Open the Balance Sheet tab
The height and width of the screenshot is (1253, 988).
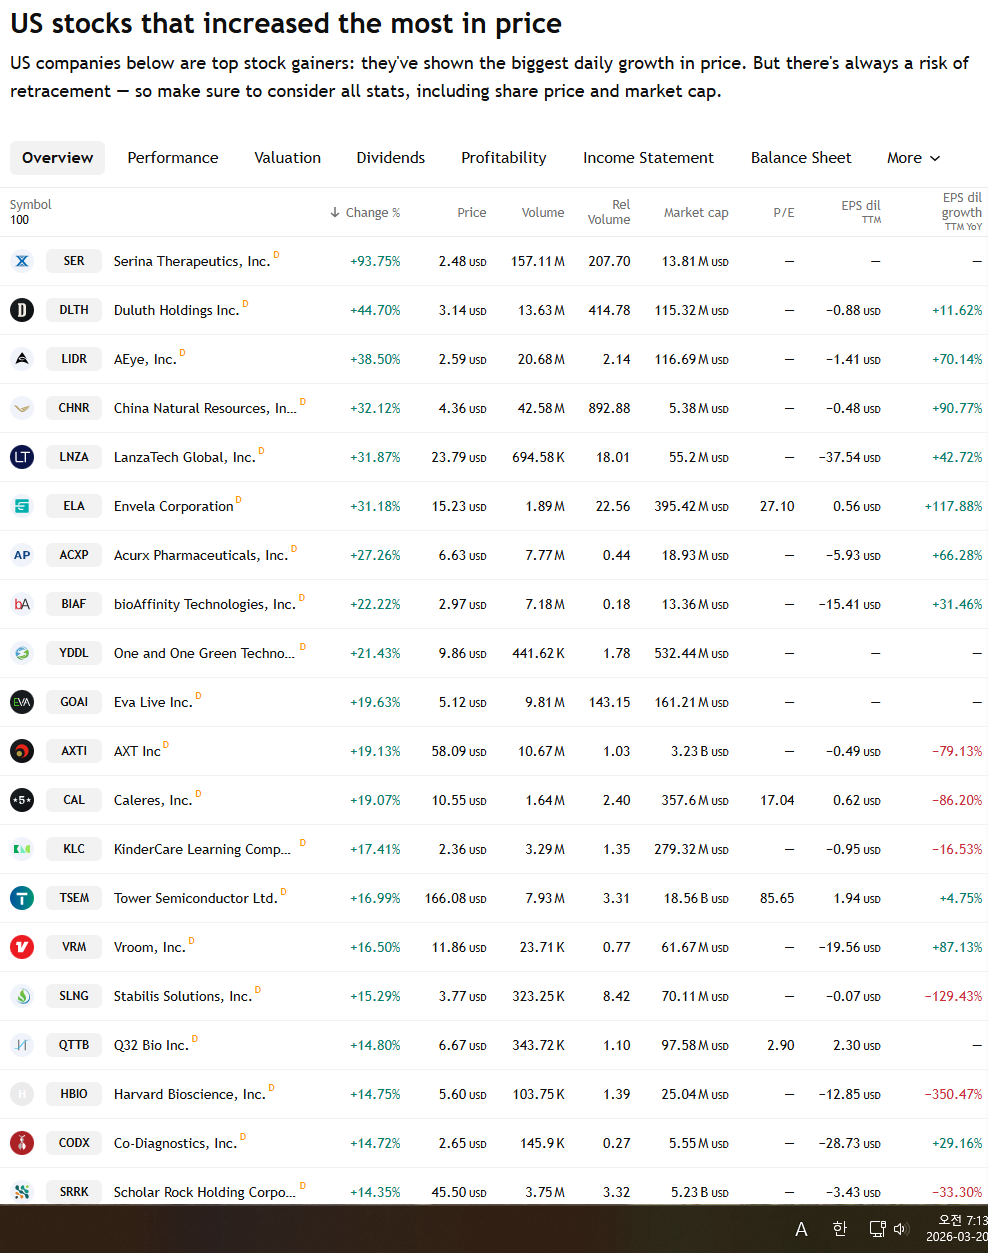tap(801, 158)
